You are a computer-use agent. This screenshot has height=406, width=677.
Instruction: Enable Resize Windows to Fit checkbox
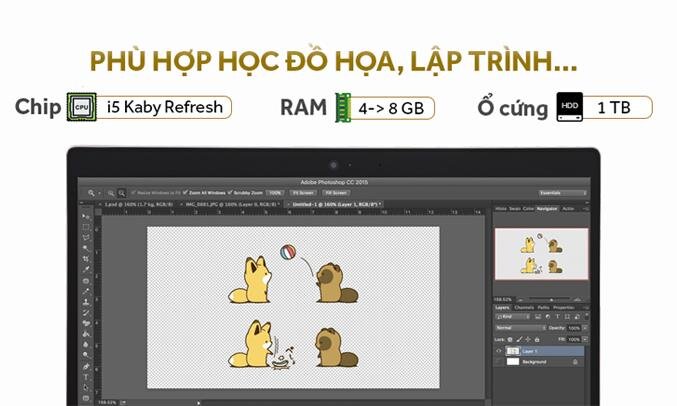[x=134, y=192]
